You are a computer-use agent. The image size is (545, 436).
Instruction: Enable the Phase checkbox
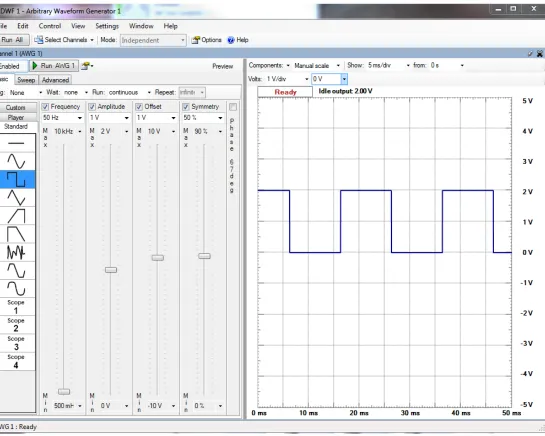(x=233, y=107)
